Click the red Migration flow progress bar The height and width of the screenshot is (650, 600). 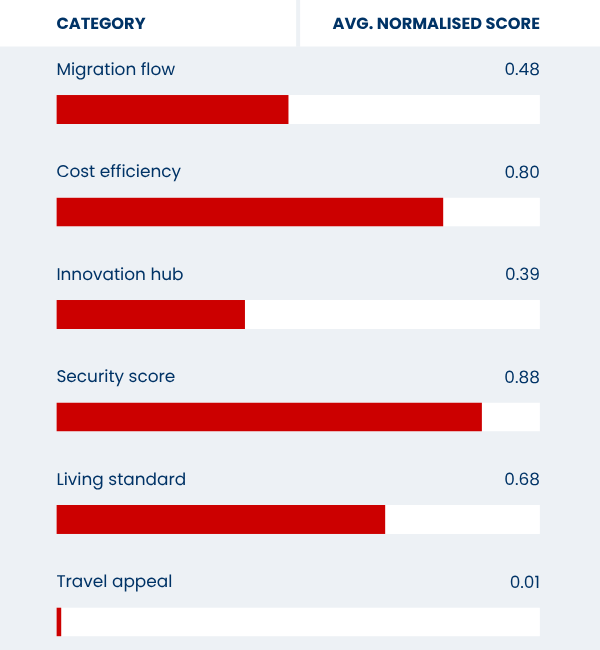(172, 109)
